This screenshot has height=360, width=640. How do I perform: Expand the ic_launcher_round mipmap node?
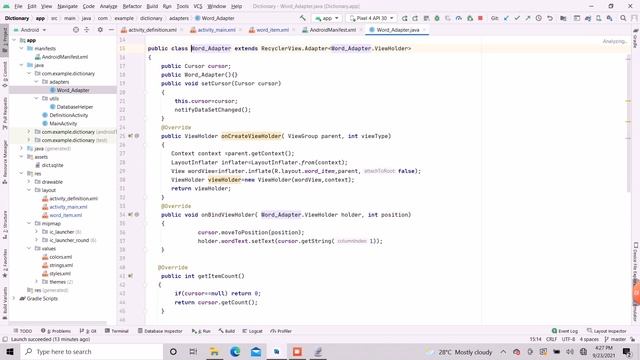tap(36, 240)
